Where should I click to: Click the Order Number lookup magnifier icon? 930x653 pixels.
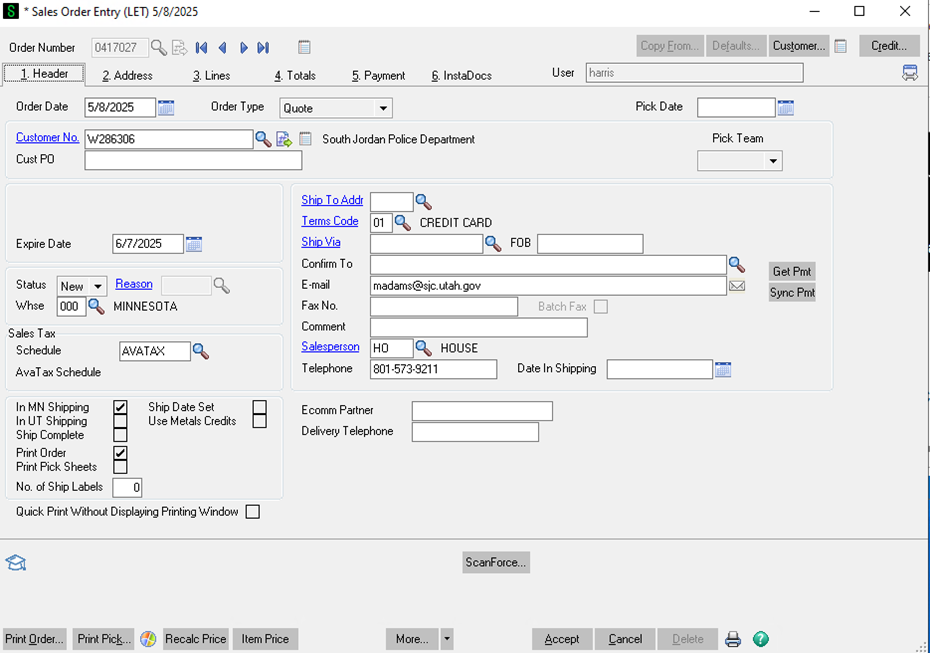click(159, 47)
